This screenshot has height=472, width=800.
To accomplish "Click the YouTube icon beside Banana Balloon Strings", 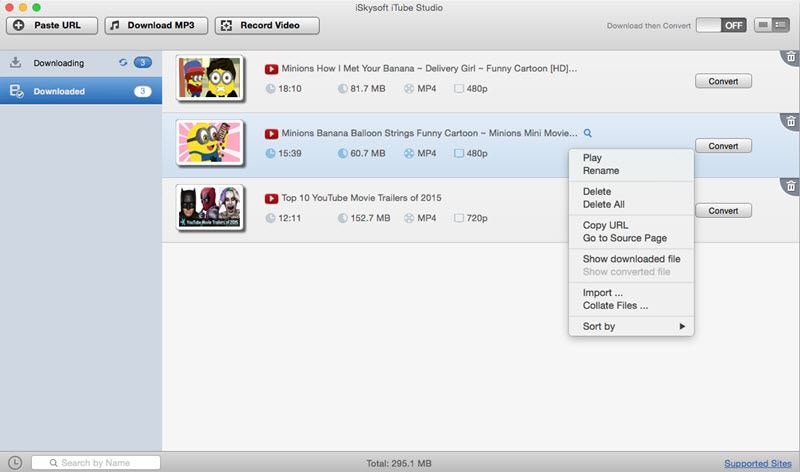I will coord(271,134).
